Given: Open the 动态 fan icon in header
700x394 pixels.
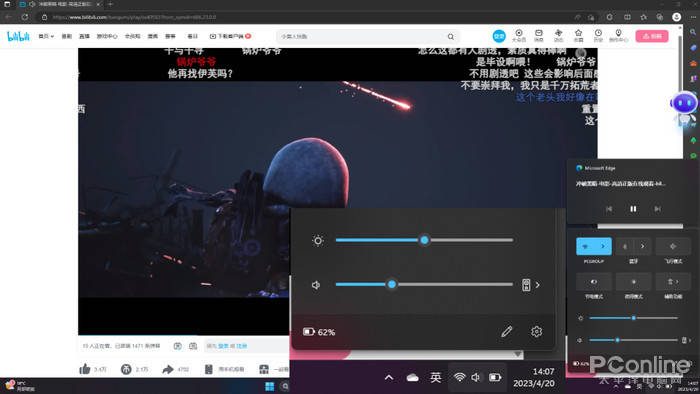Looking at the screenshot, I should (x=558, y=36).
